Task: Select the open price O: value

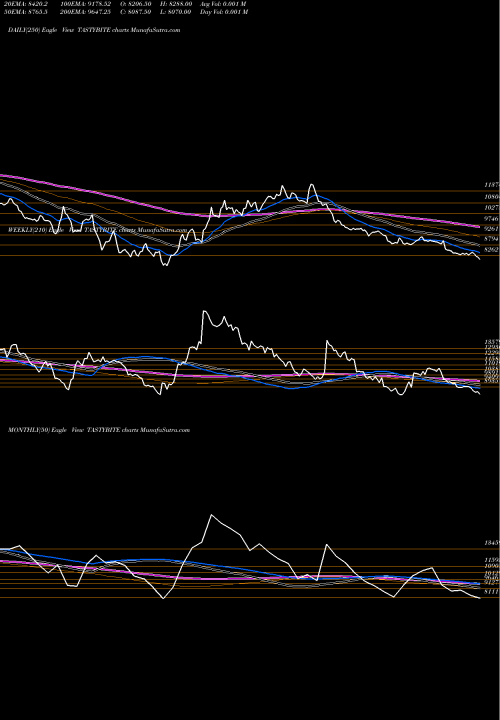Action: click(136, 4)
